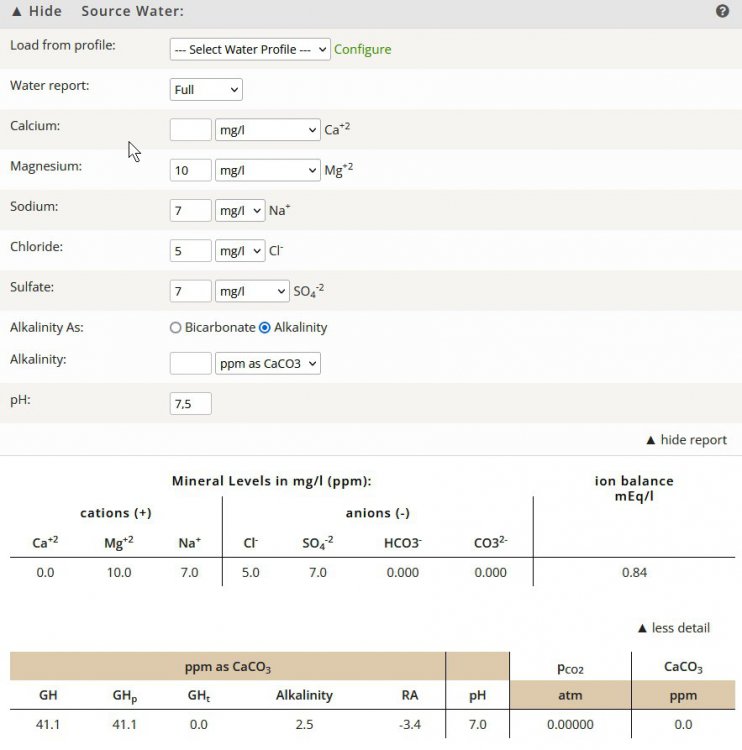Click the Chloride value input field
Screen dimensions: 742x750
190,251
